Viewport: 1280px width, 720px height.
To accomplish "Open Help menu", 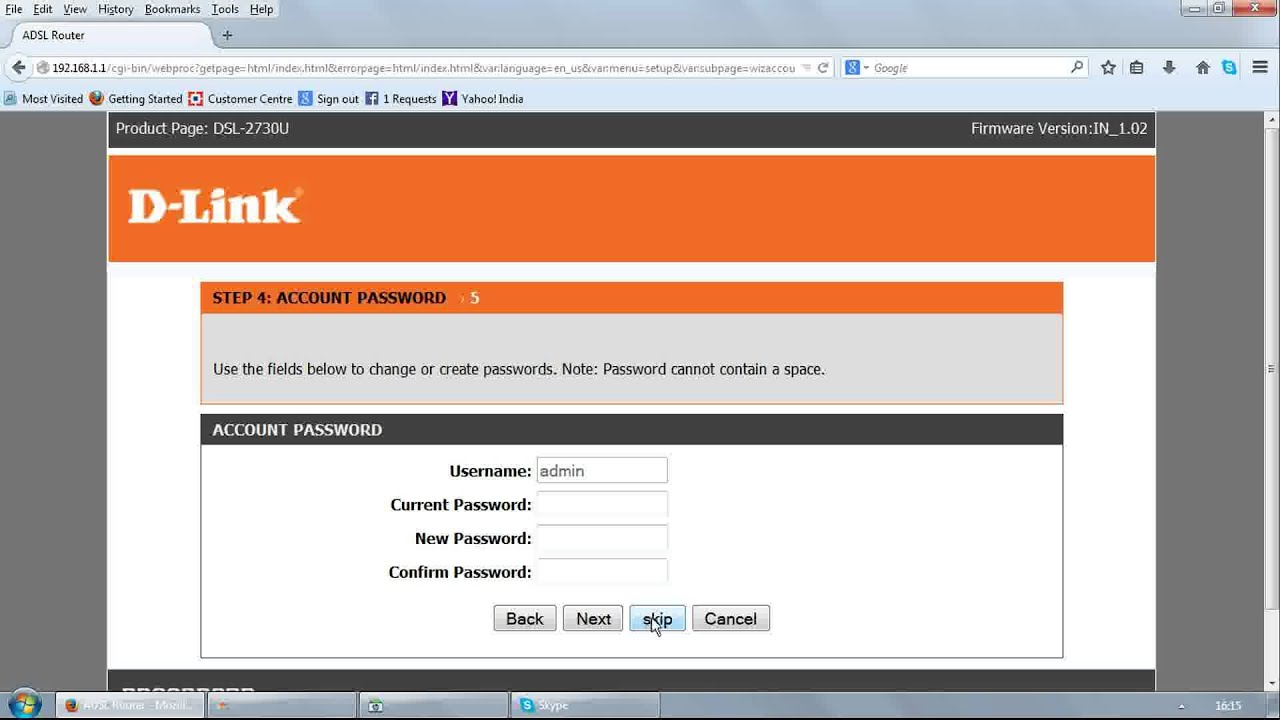I will pos(261,9).
